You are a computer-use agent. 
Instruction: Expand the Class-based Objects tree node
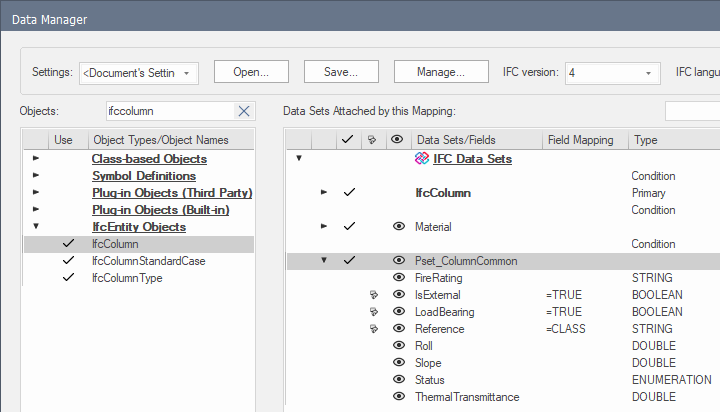click(x=36, y=159)
